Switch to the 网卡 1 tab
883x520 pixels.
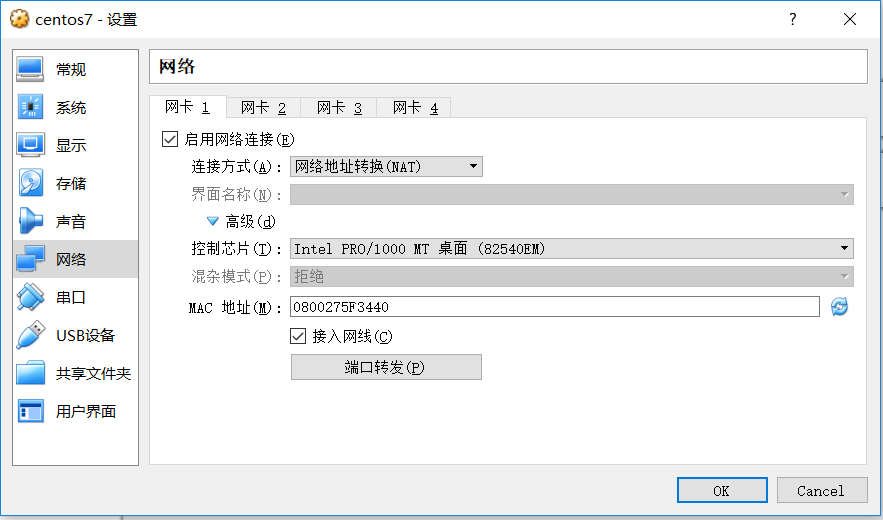pyautogui.click(x=188, y=107)
